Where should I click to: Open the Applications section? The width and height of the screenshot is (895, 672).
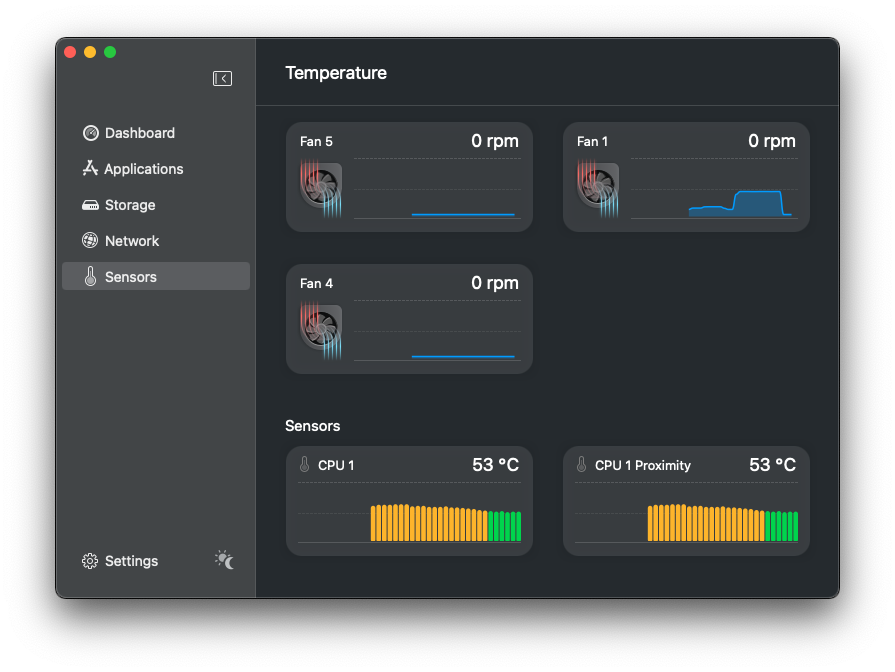coord(143,169)
